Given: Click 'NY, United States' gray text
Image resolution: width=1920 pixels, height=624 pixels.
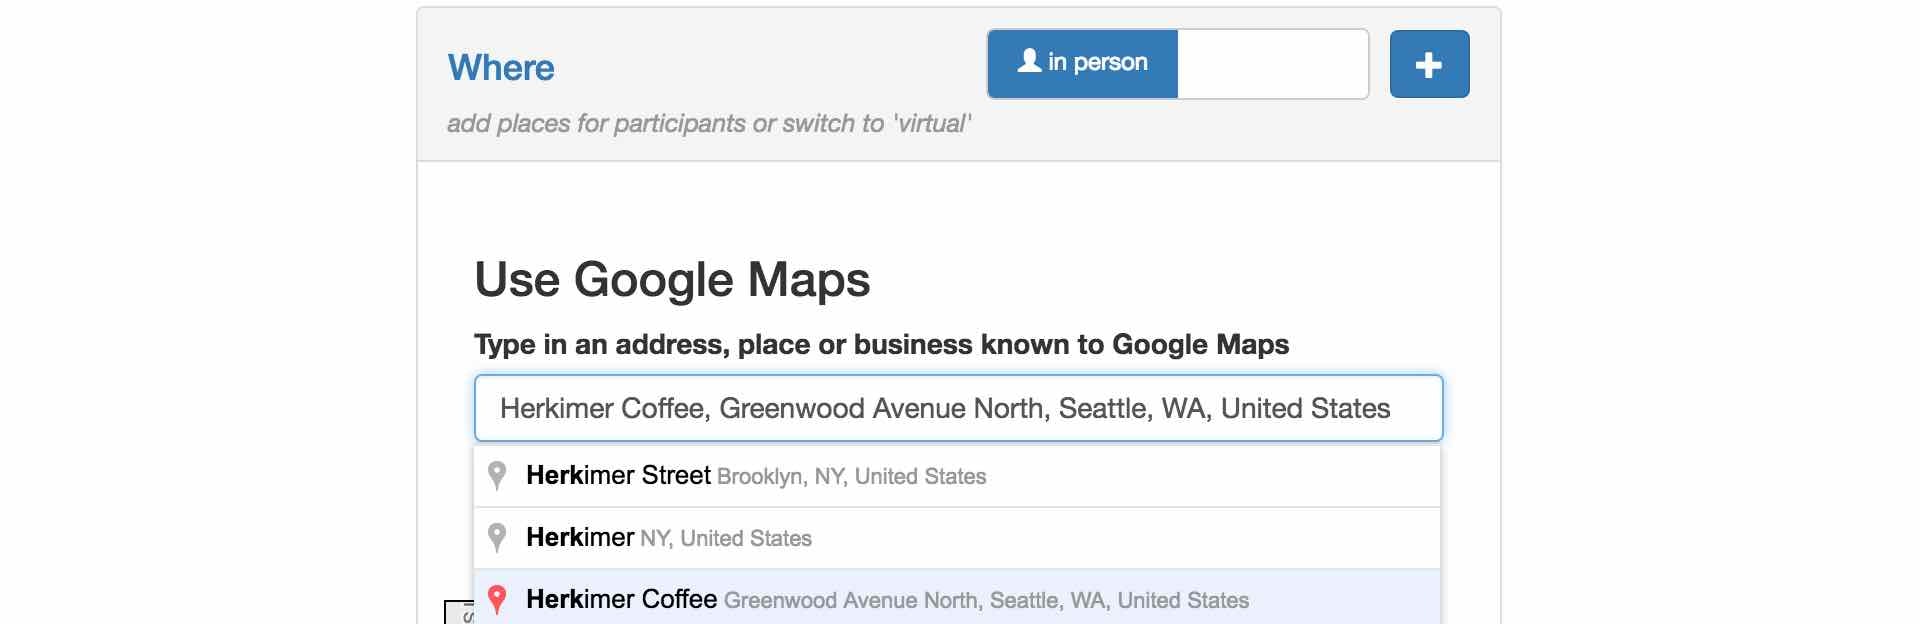Looking at the screenshot, I should tap(726, 539).
